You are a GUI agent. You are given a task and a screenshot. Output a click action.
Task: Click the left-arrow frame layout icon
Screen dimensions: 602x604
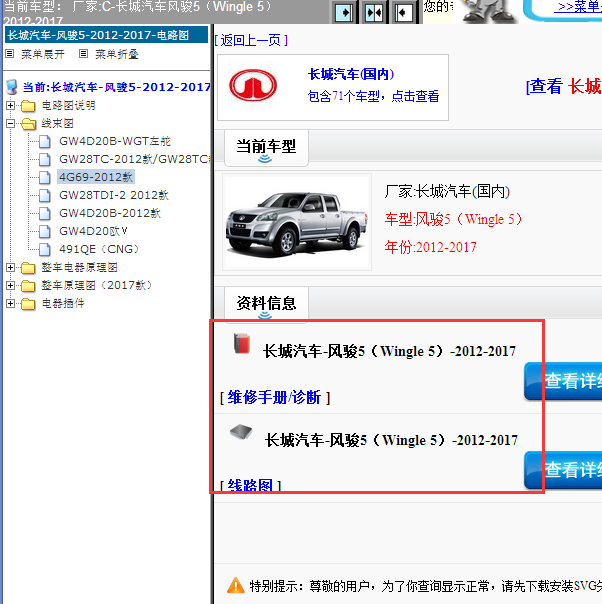coord(403,13)
